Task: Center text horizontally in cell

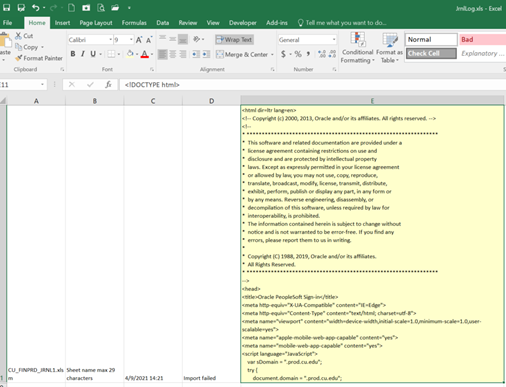Action: pos(172,54)
